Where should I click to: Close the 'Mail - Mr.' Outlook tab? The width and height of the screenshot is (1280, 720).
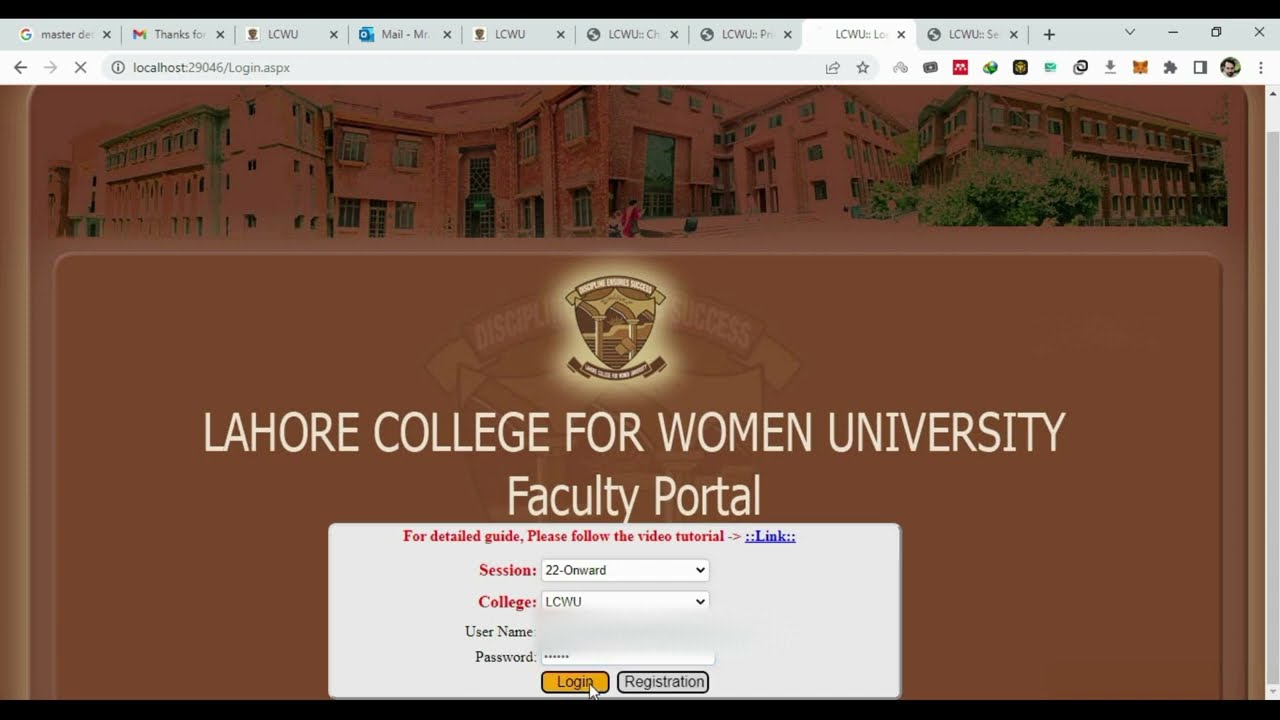point(447,34)
